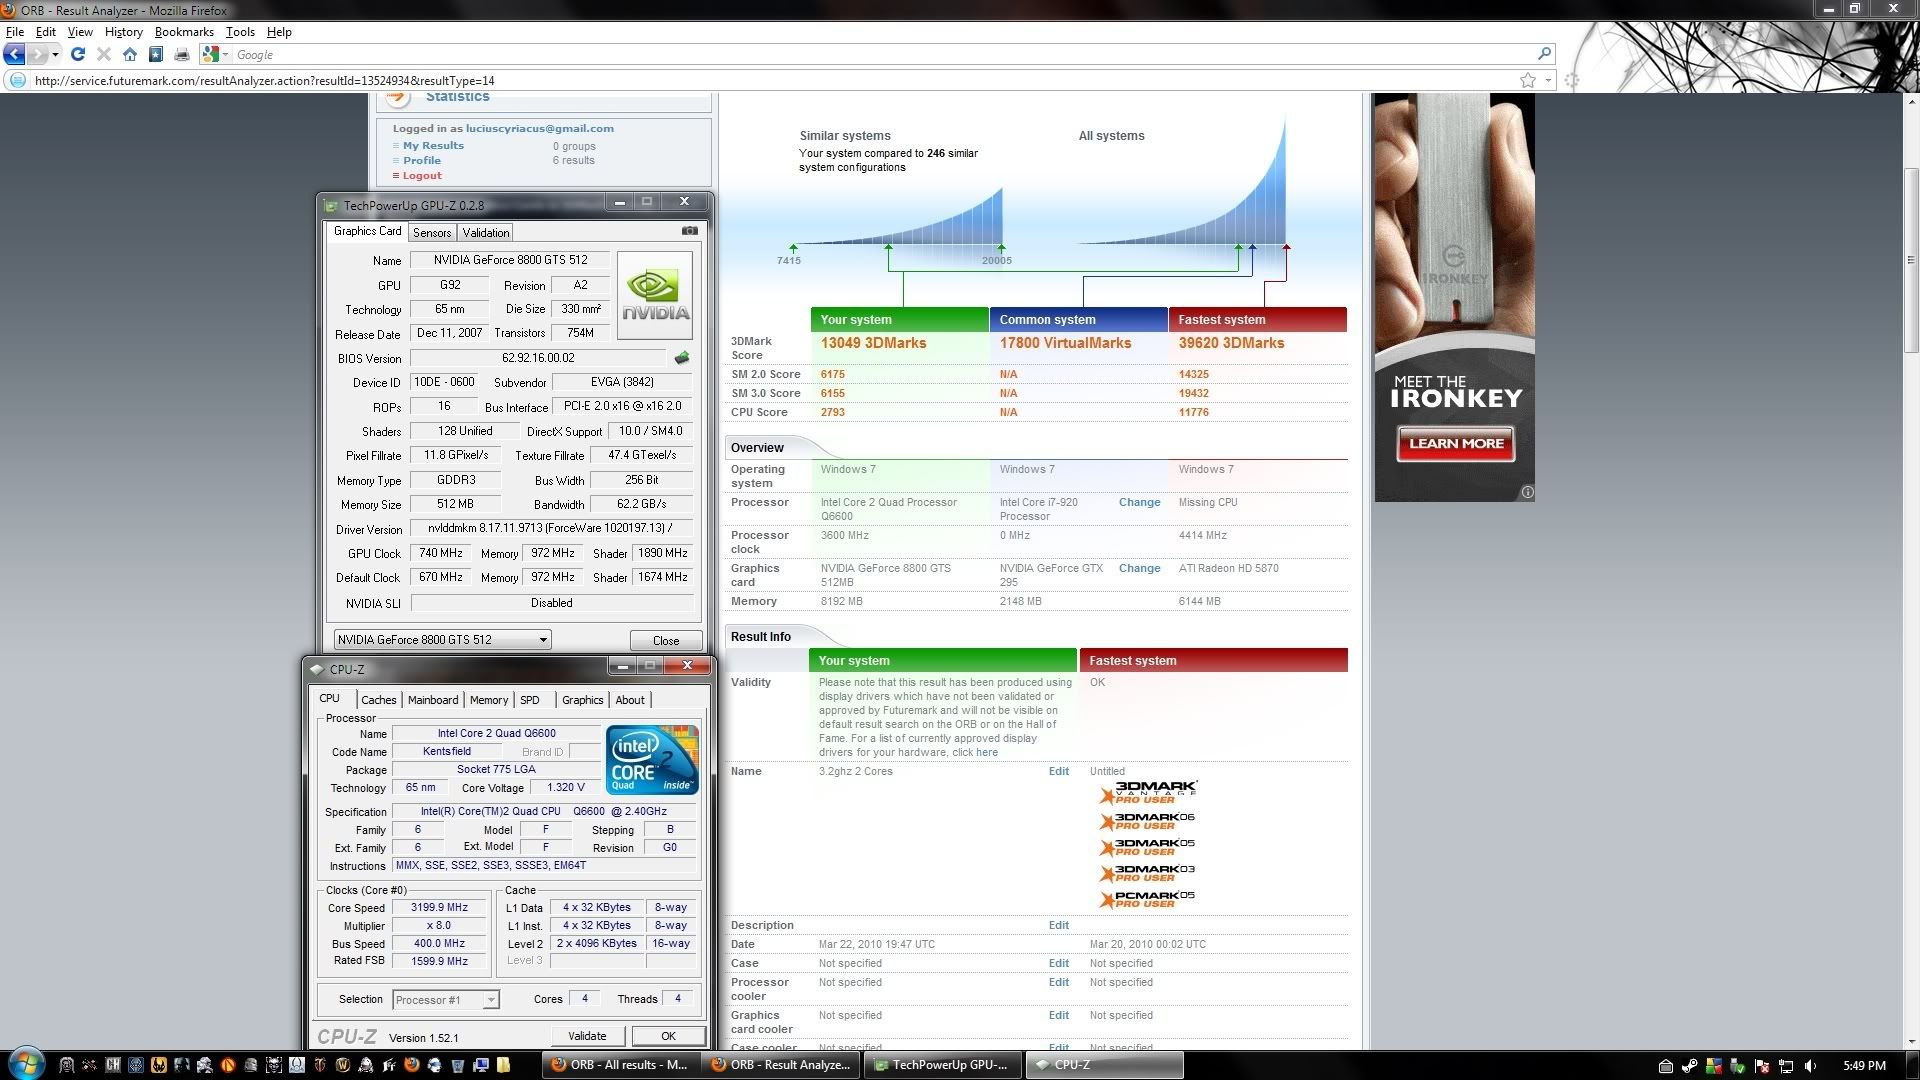Screen dimensions: 1920x1080
Task: Click the Close button in GPU-Z
Action: [665, 640]
